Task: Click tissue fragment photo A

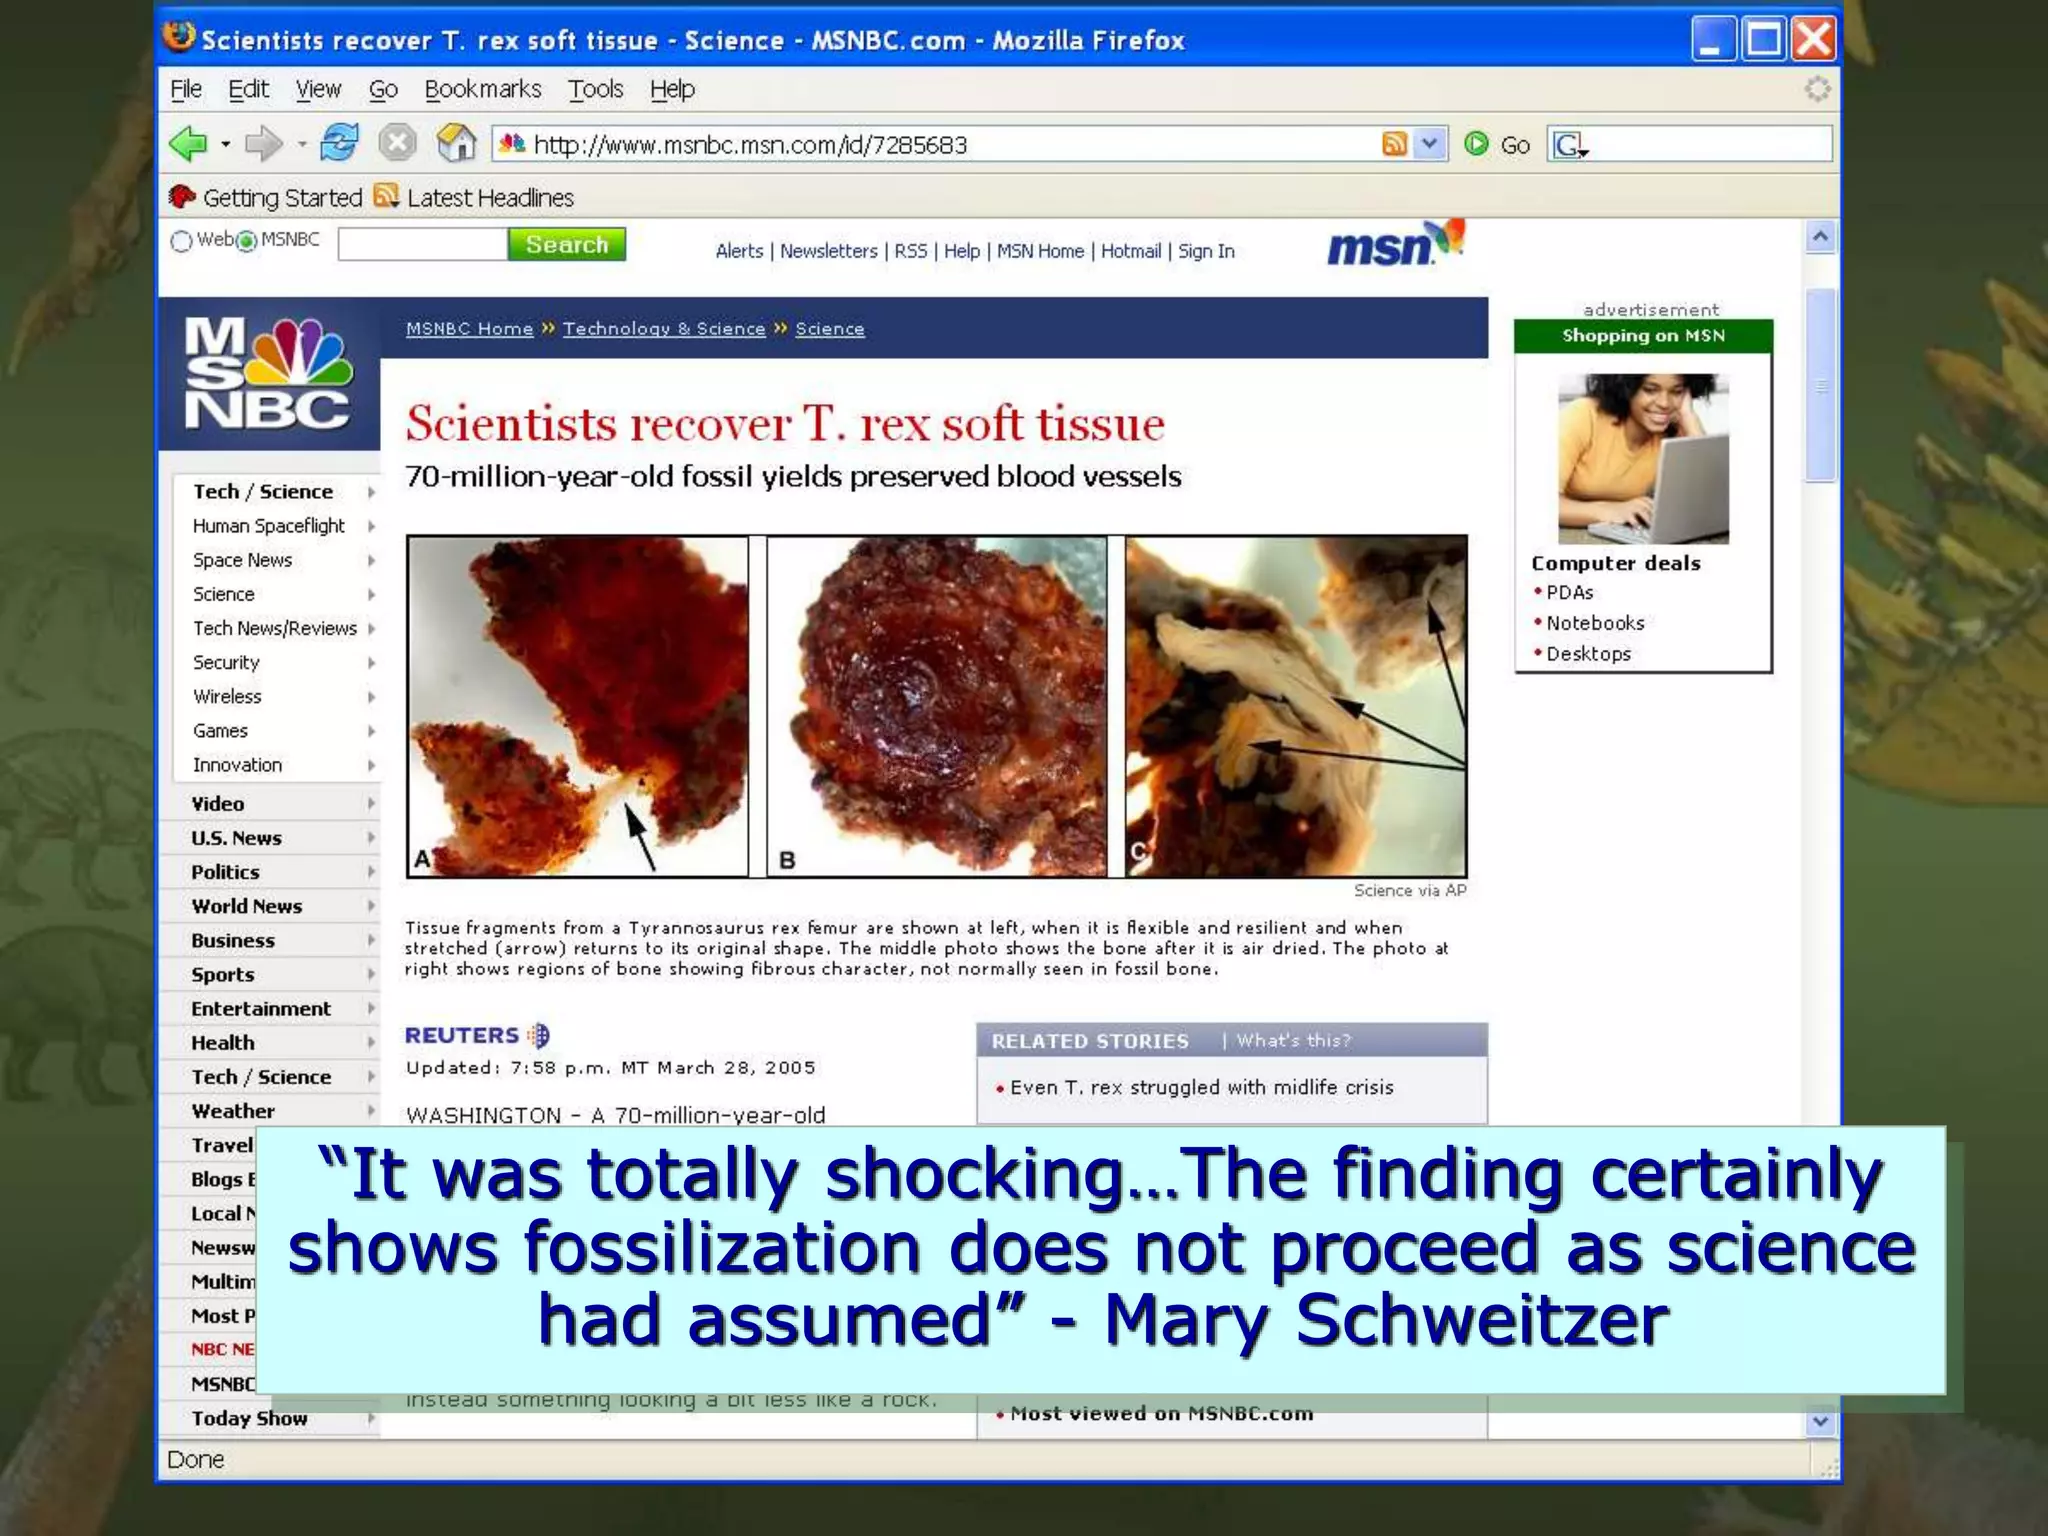Action: click(x=577, y=706)
